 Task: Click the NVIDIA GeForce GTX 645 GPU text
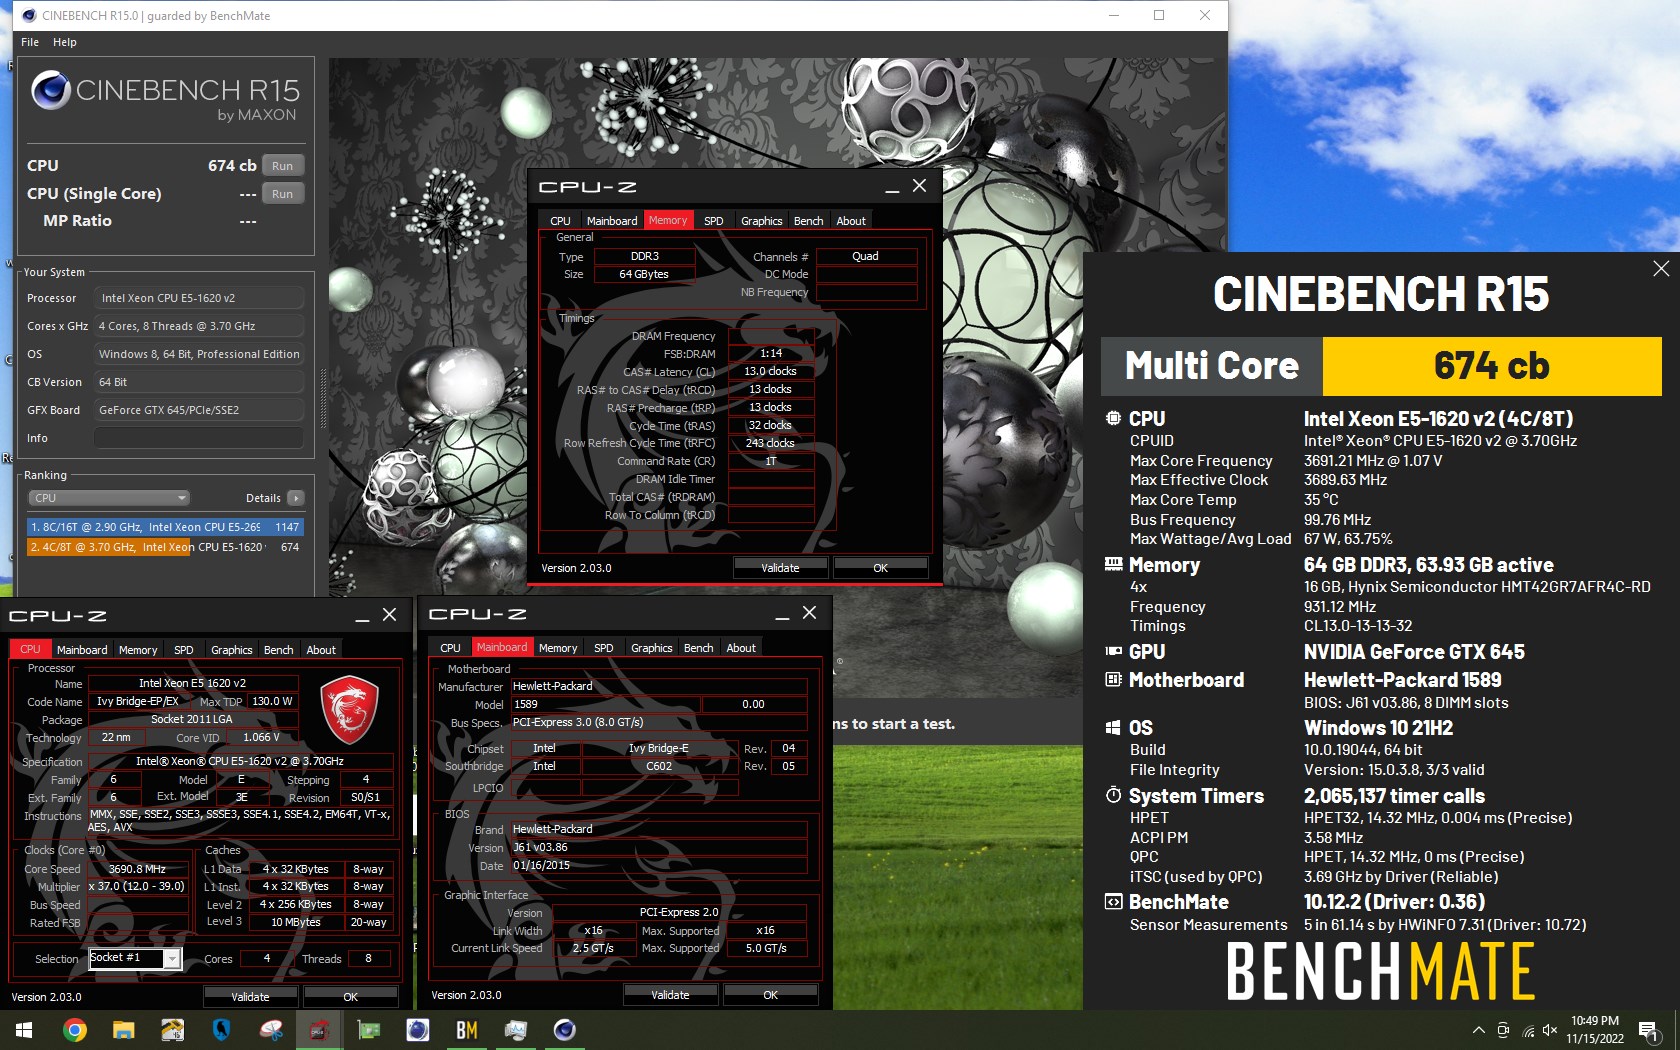click(1414, 652)
